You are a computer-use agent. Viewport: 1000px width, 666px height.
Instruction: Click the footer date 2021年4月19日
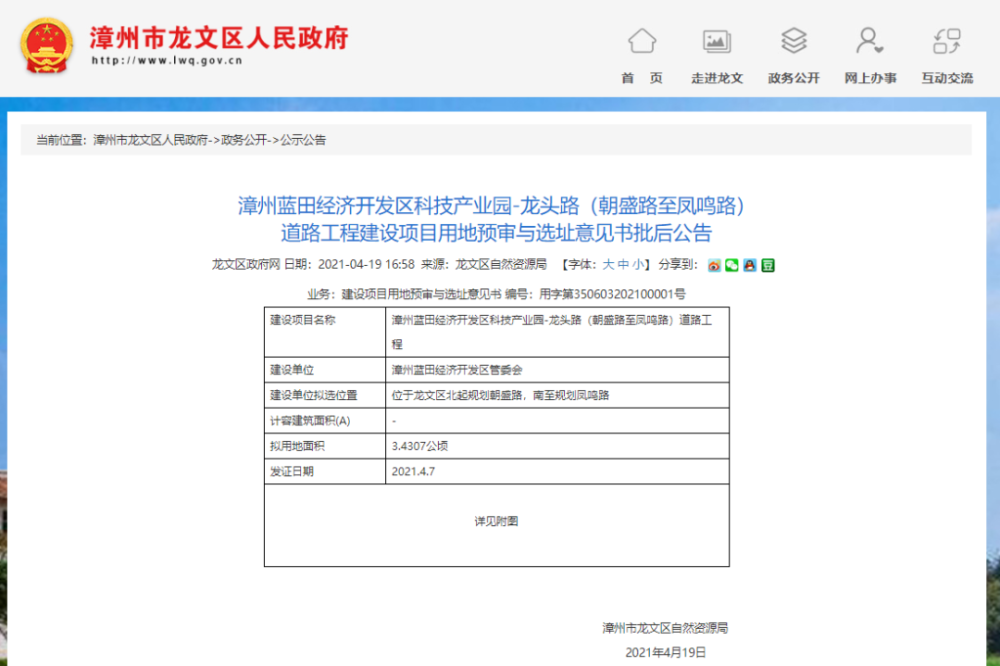tap(665, 652)
